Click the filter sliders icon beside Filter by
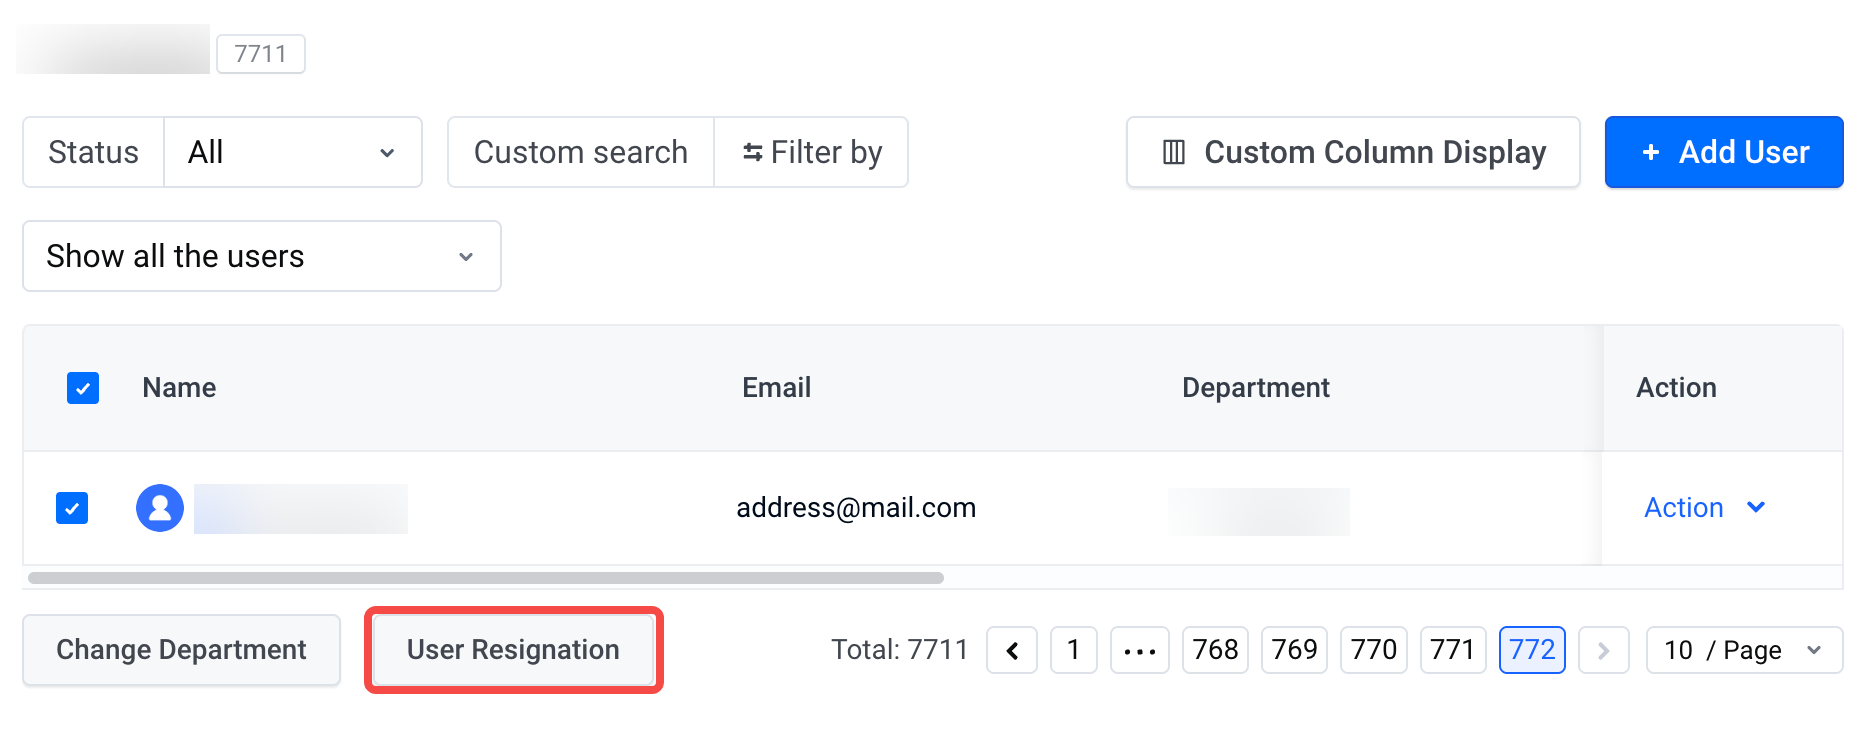Viewport: 1860px width, 742px height. (752, 152)
